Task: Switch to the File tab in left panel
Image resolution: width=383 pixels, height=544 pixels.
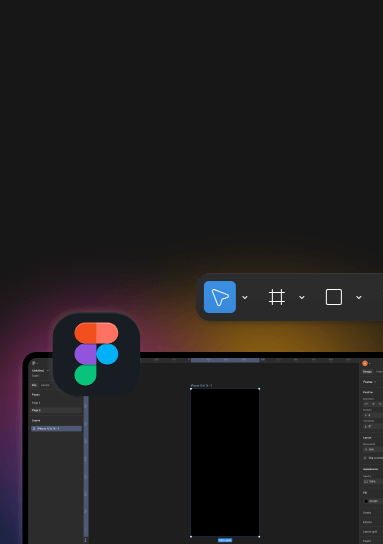Action: (x=34, y=385)
